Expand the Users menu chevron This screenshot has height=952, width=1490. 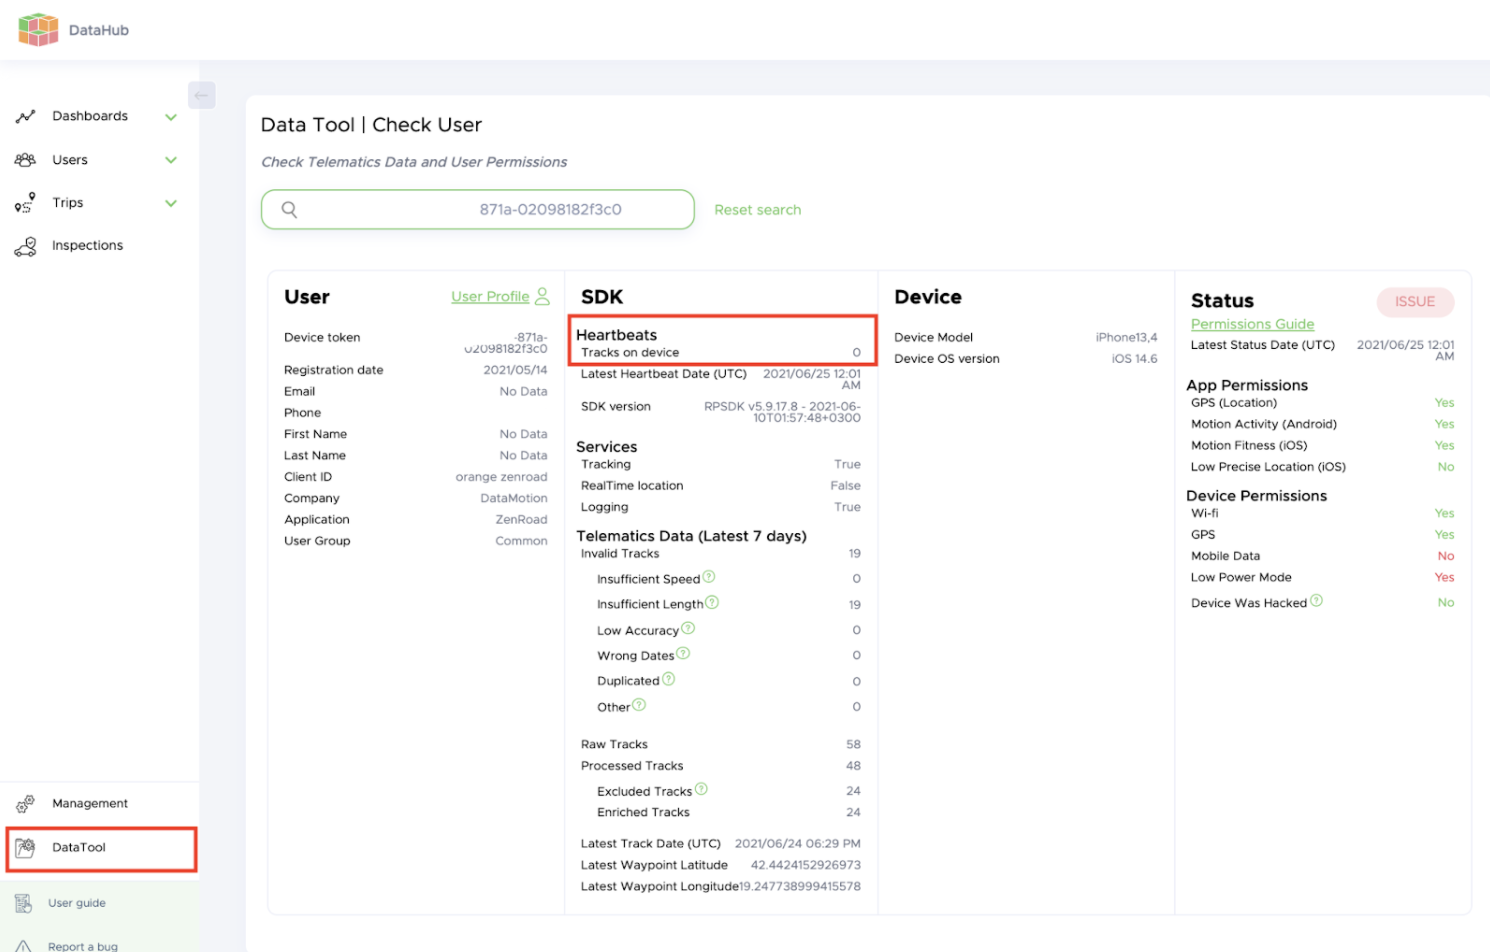[x=171, y=160]
